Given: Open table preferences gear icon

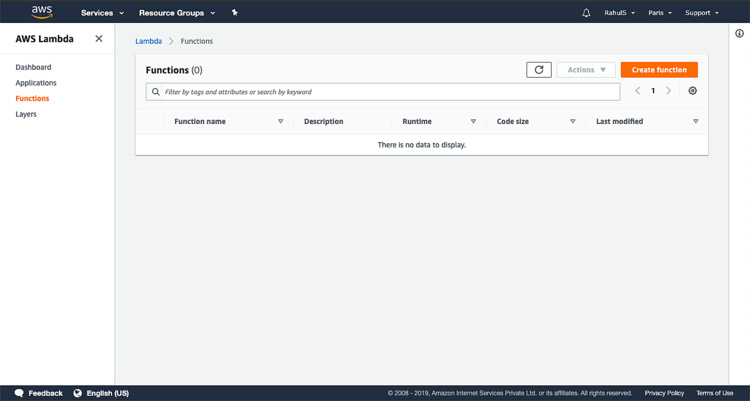Looking at the screenshot, I should (x=692, y=91).
